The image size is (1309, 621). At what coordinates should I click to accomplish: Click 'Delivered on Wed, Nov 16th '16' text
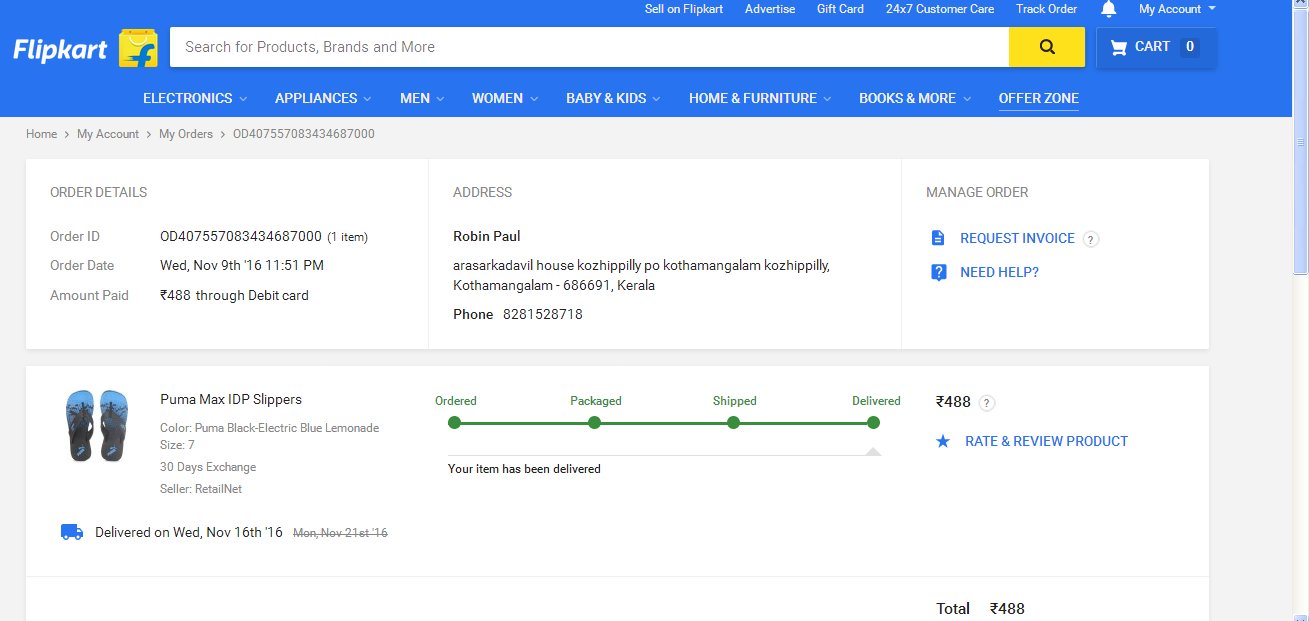pyautogui.click(x=189, y=532)
